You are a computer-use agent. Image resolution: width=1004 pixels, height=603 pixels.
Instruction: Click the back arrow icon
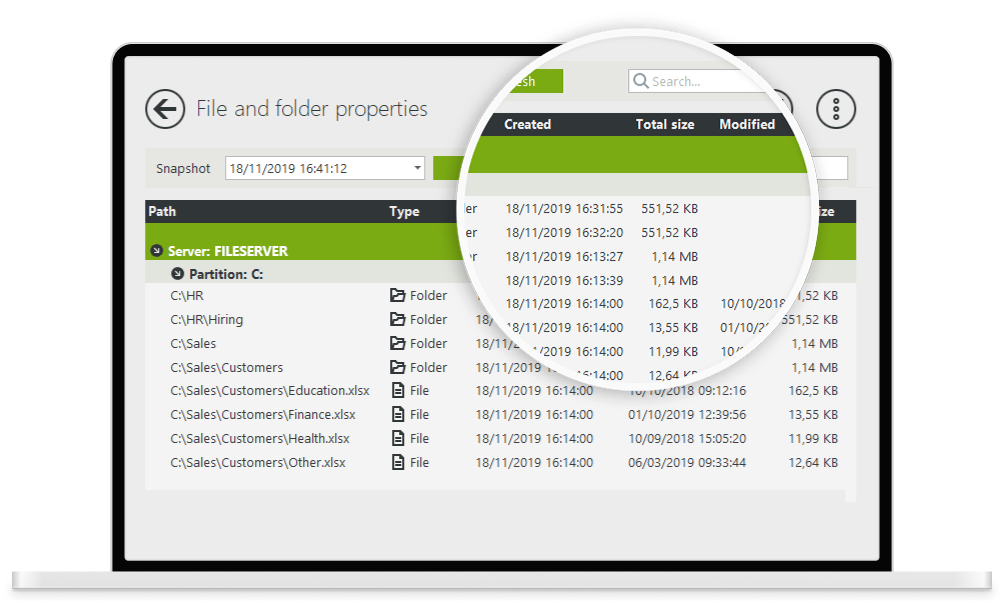pyautogui.click(x=165, y=109)
